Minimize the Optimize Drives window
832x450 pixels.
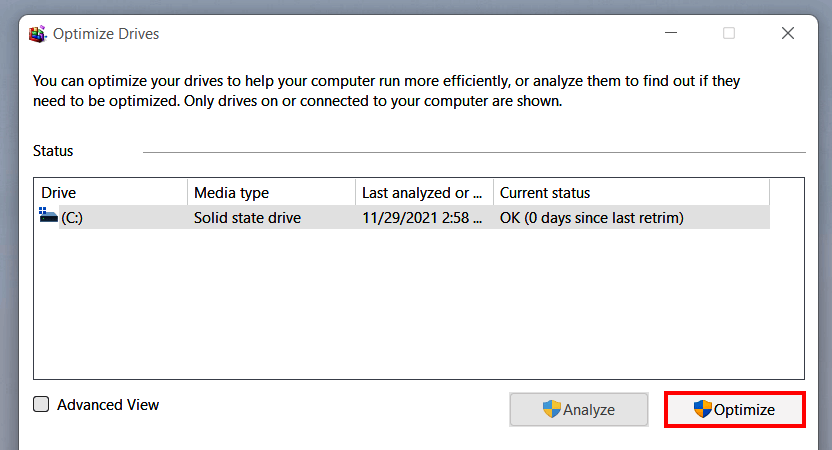(669, 33)
